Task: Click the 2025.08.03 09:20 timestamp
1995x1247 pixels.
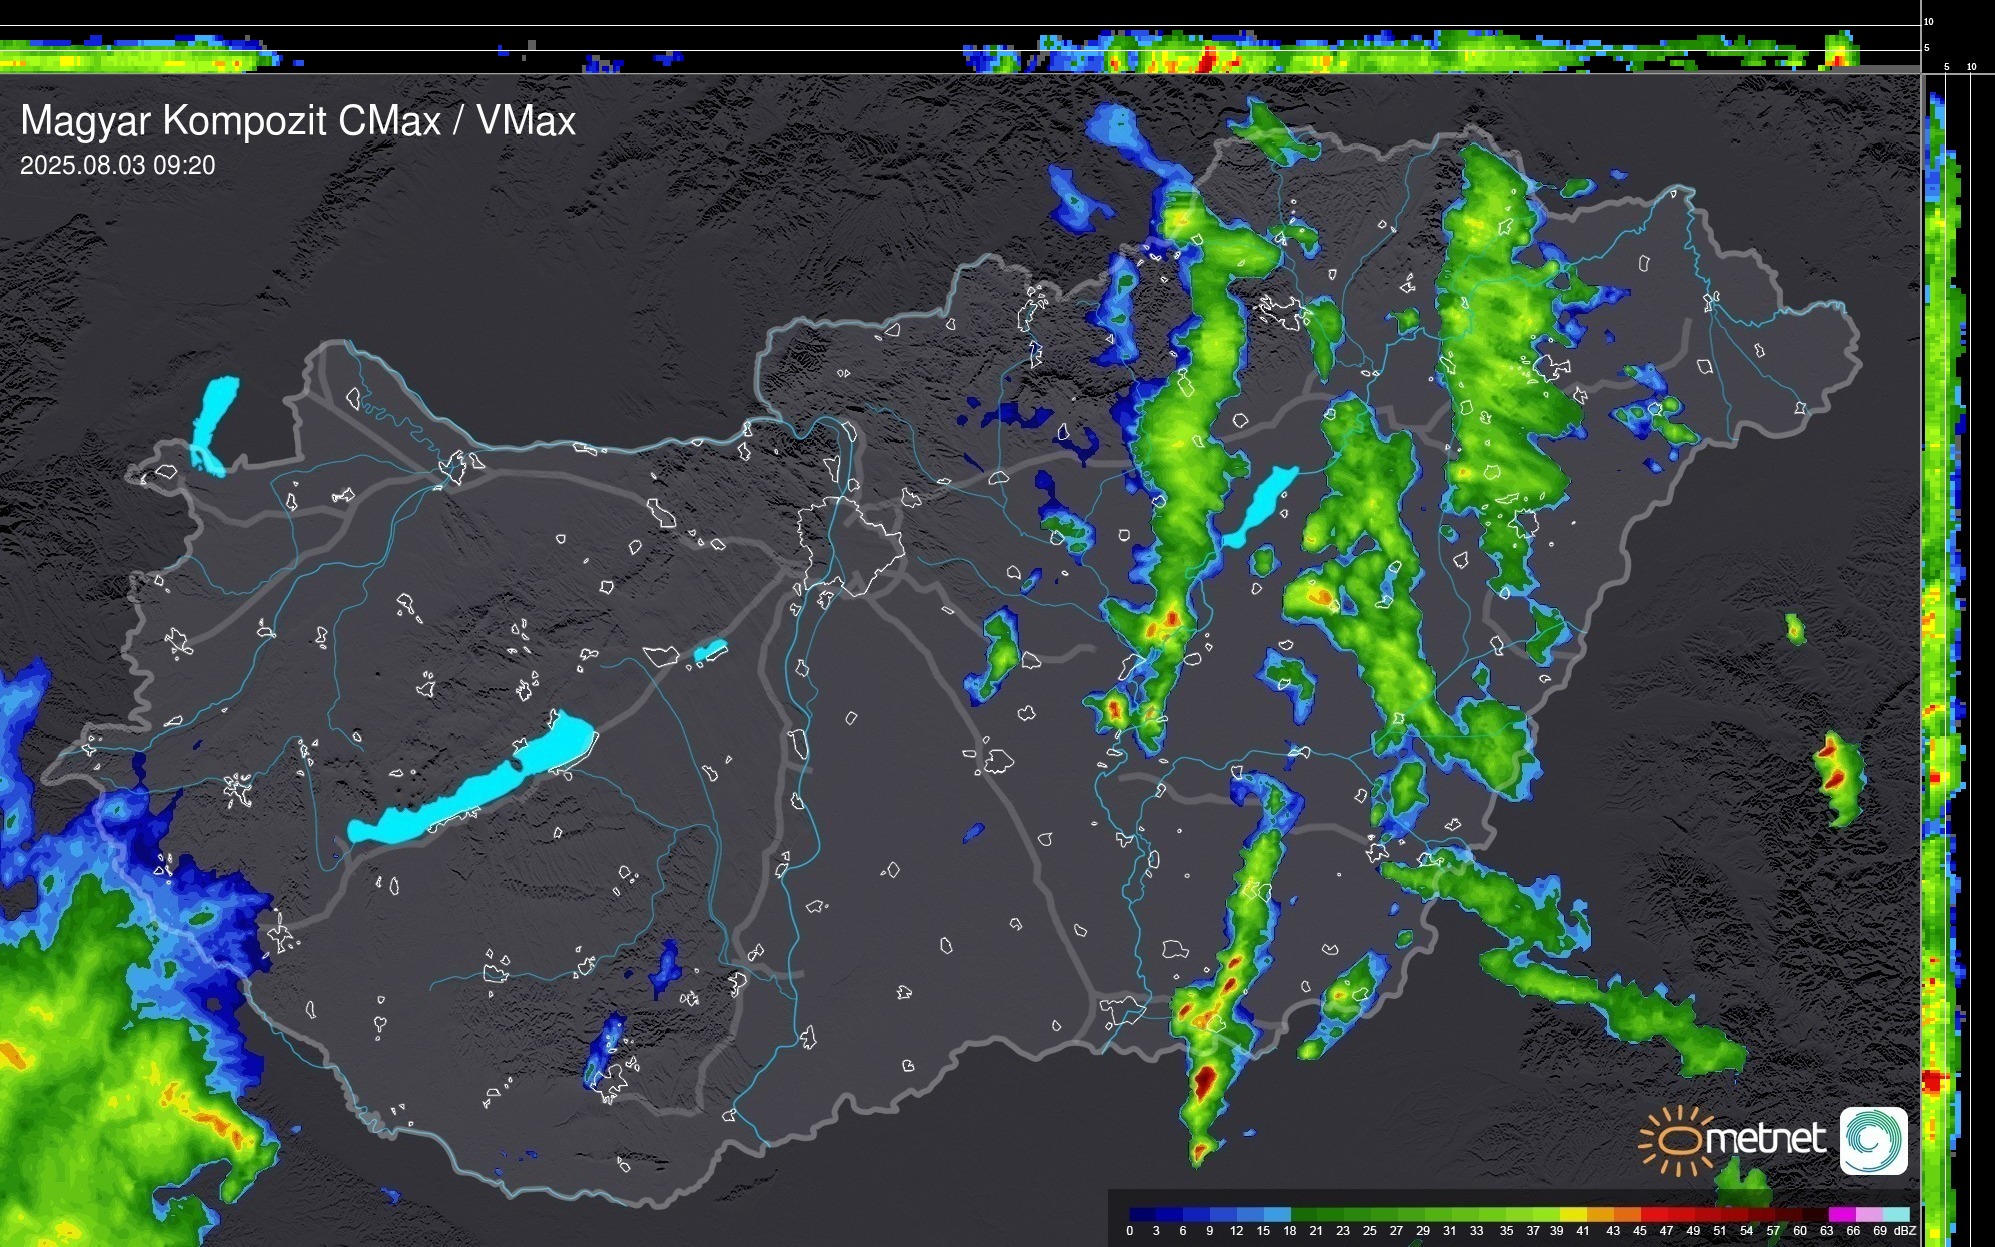Action: pos(118,166)
